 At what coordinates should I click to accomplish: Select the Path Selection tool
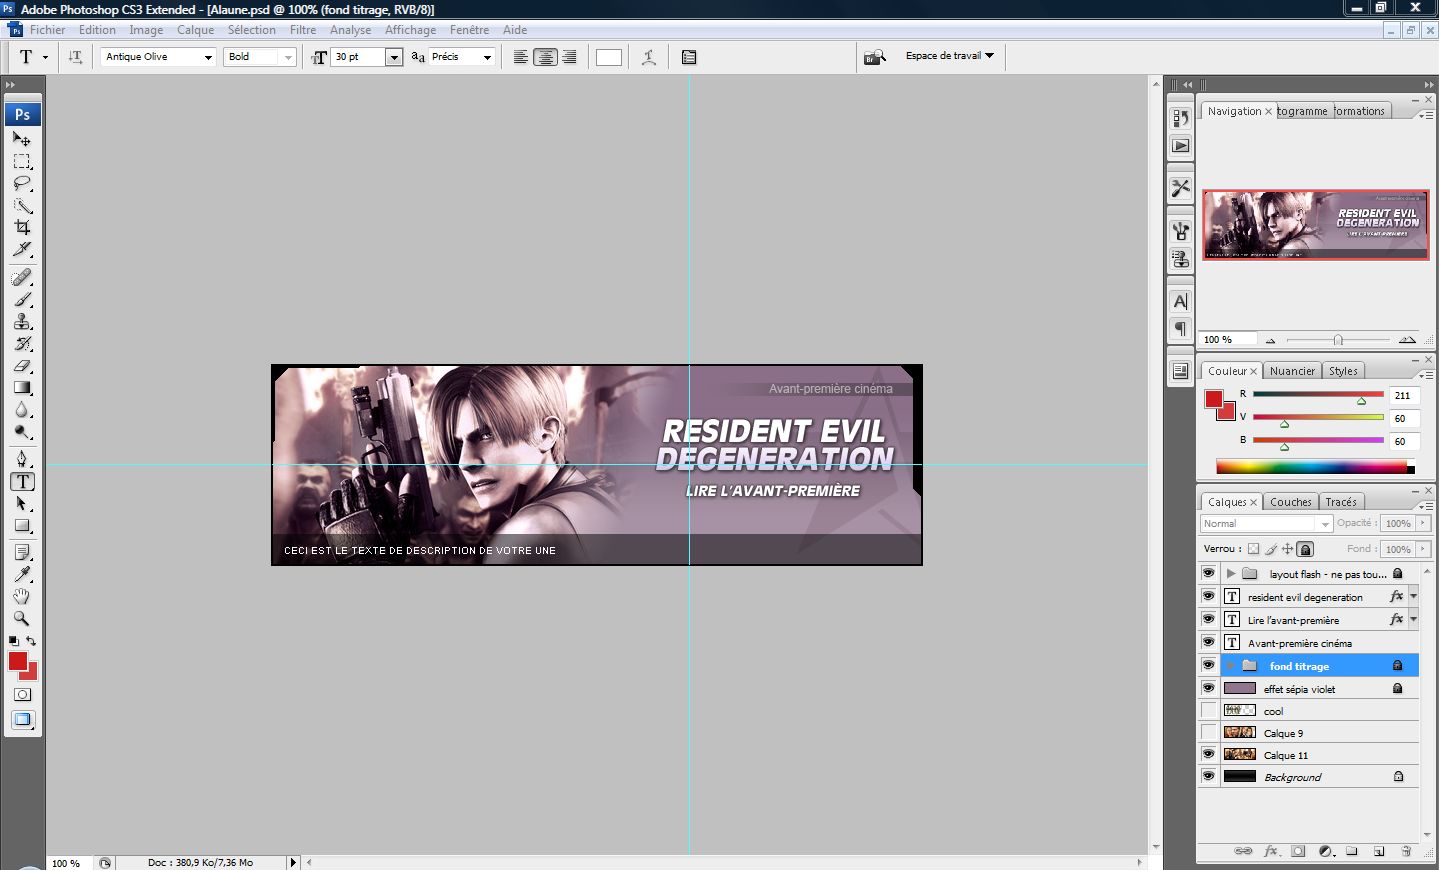[22, 503]
